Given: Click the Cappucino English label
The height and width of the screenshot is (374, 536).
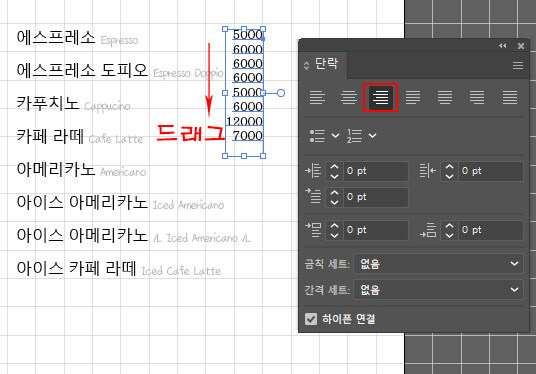Looking at the screenshot, I should pos(107,106).
